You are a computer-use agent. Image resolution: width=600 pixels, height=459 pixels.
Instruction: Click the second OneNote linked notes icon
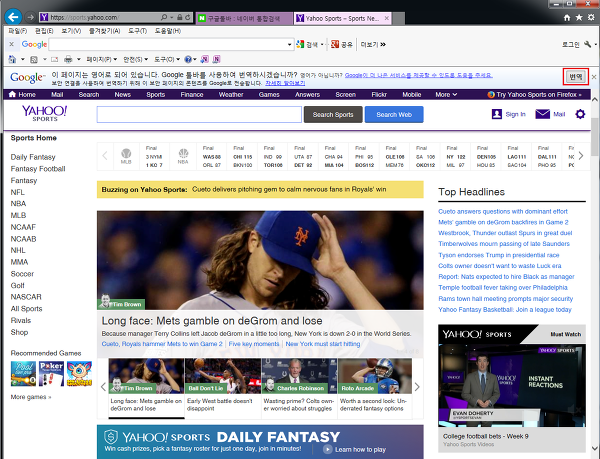217,59
